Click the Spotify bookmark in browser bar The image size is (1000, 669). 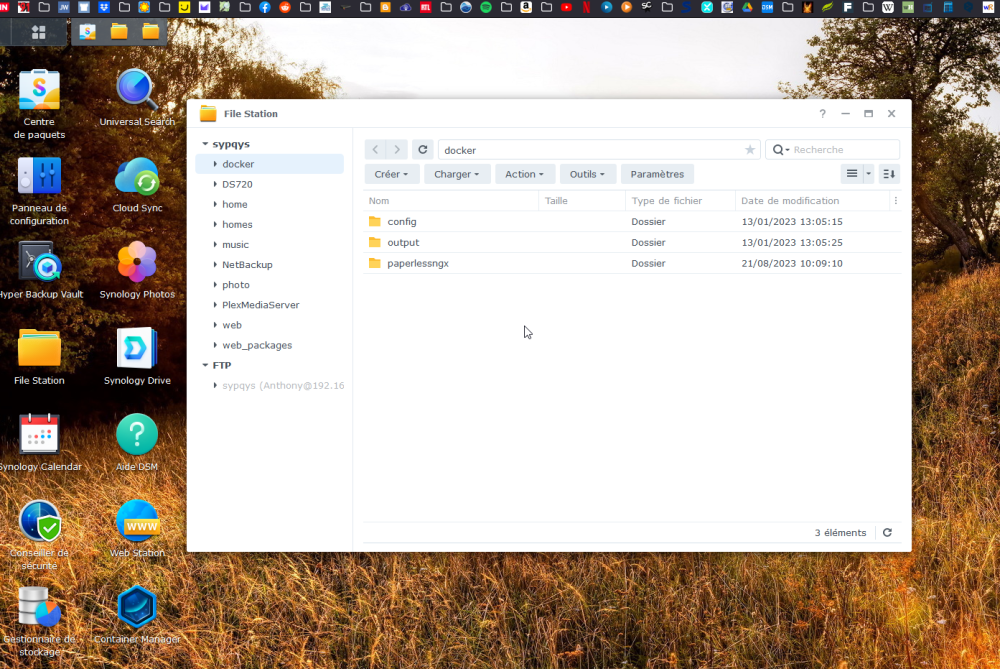coord(485,8)
